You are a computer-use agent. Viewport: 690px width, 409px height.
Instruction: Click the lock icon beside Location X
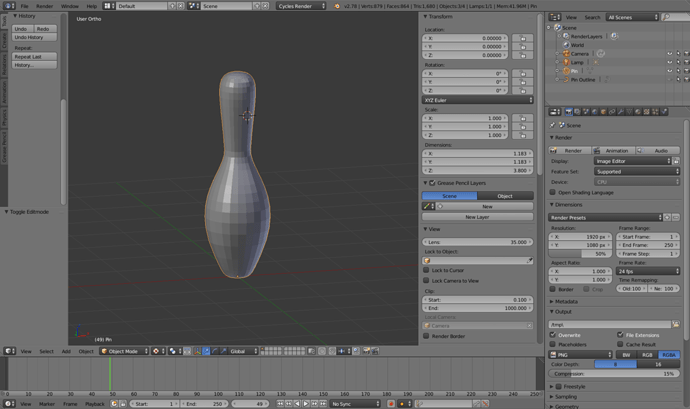523,38
